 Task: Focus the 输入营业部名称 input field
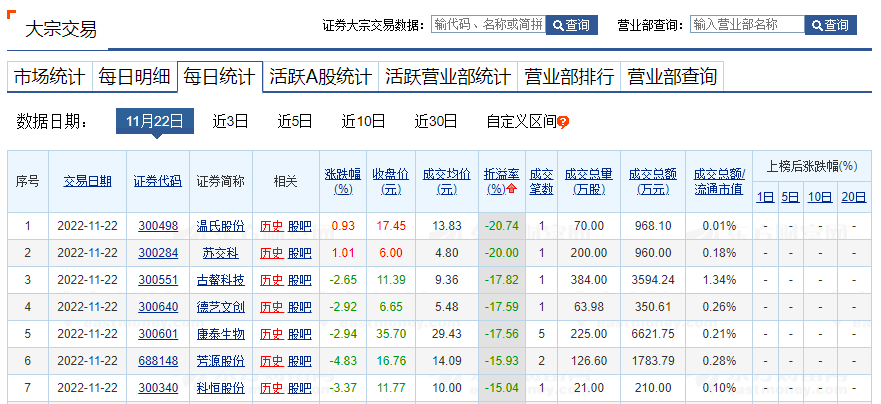point(746,25)
